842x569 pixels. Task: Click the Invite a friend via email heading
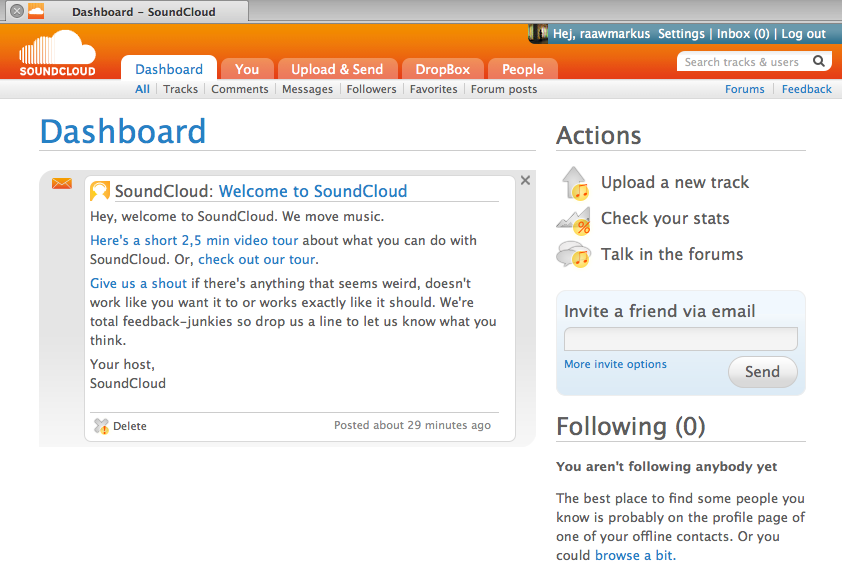pos(659,311)
